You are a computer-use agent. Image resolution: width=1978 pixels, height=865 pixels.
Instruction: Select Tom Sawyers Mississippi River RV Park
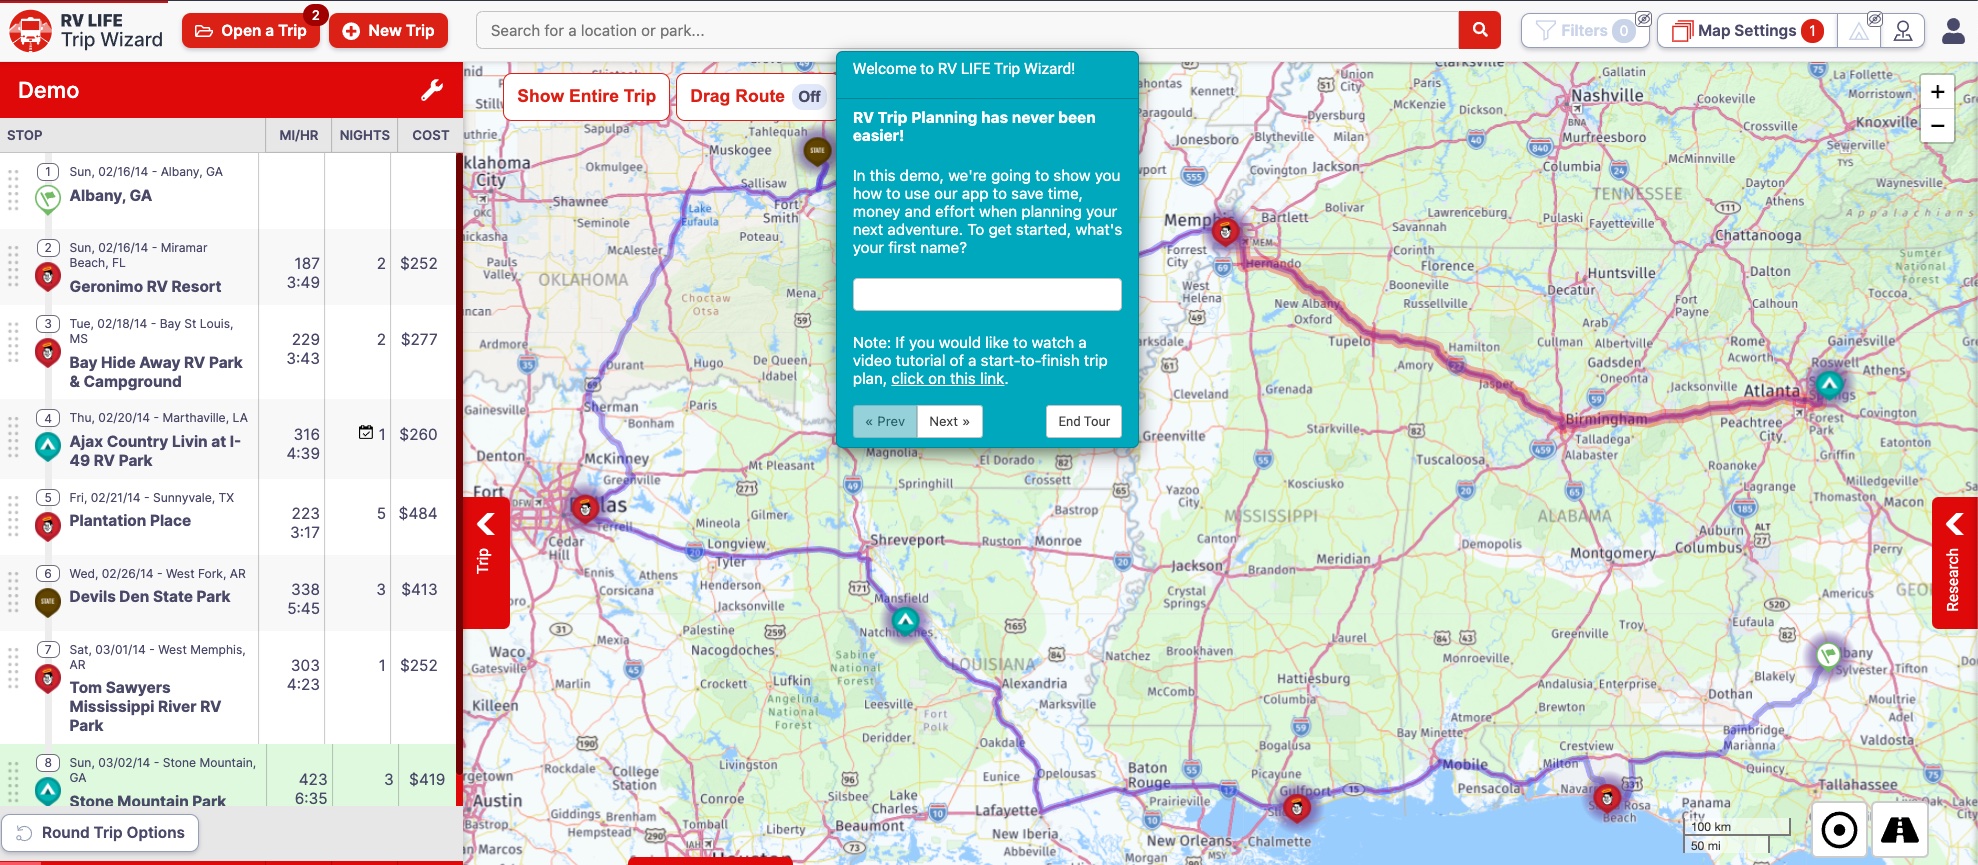tap(228, 687)
